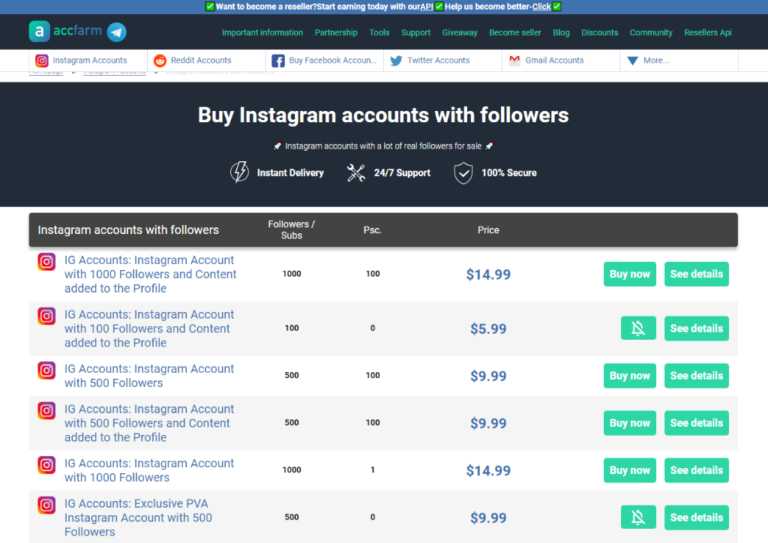Open 'Exclusive PVA Instagram Account with 500 Followers' link

coord(138,518)
